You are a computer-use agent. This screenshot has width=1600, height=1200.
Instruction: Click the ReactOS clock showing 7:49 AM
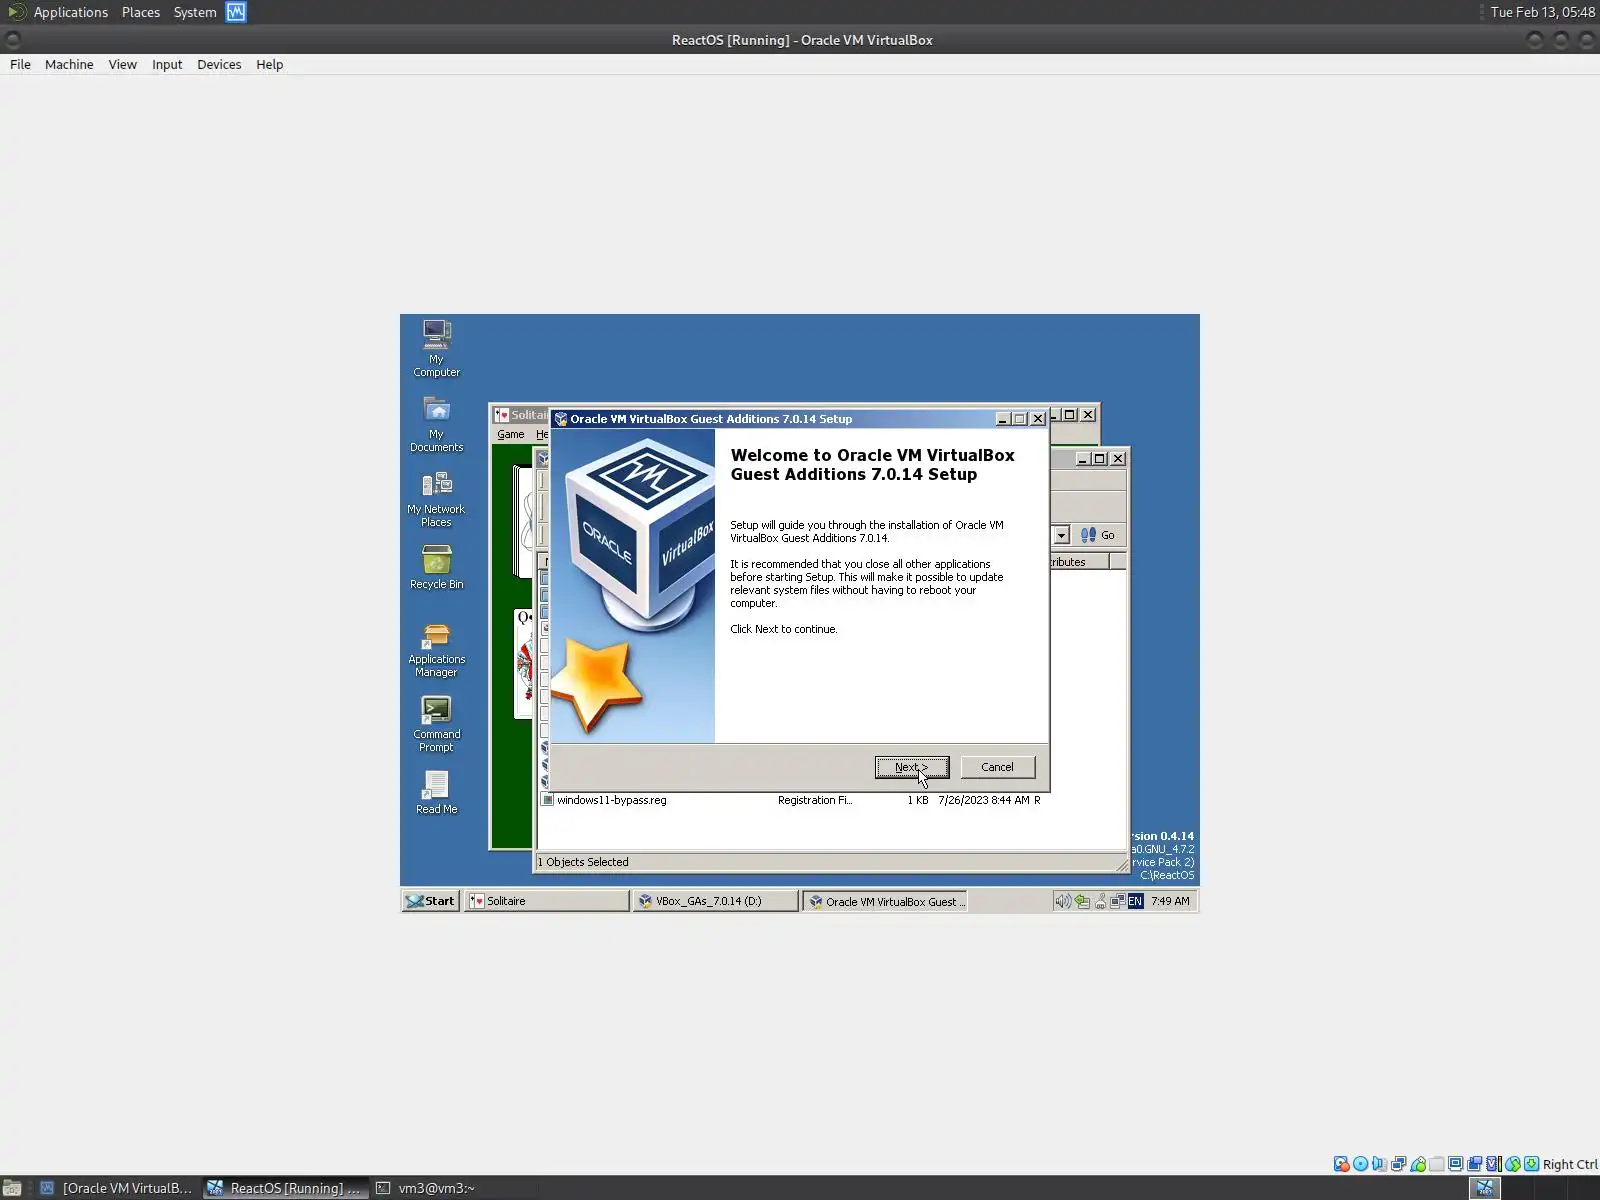[x=1170, y=901]
